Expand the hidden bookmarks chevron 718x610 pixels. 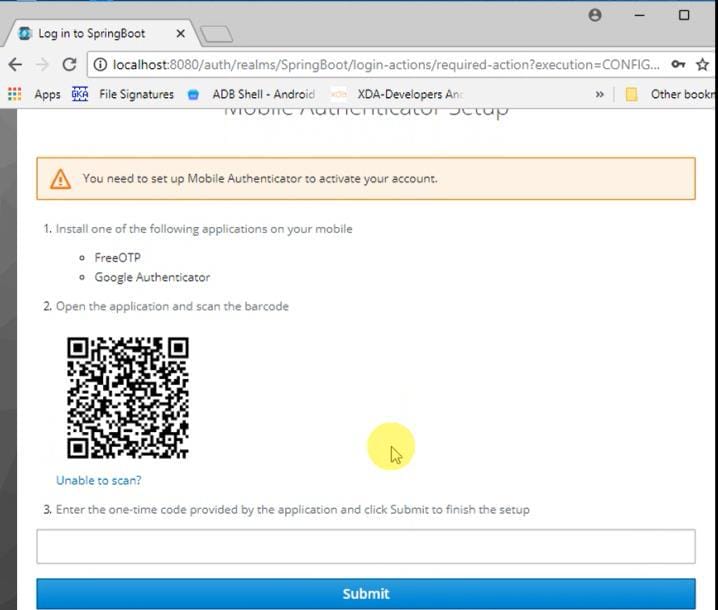(599, 94)
